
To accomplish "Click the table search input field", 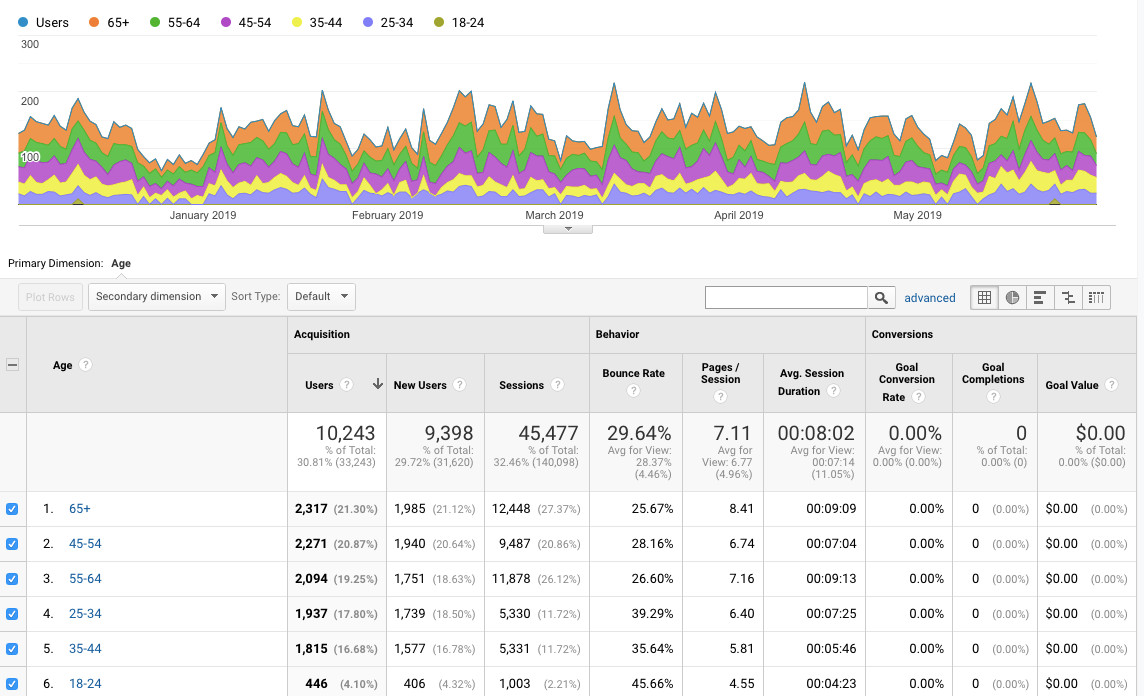I will click(786, 297).
